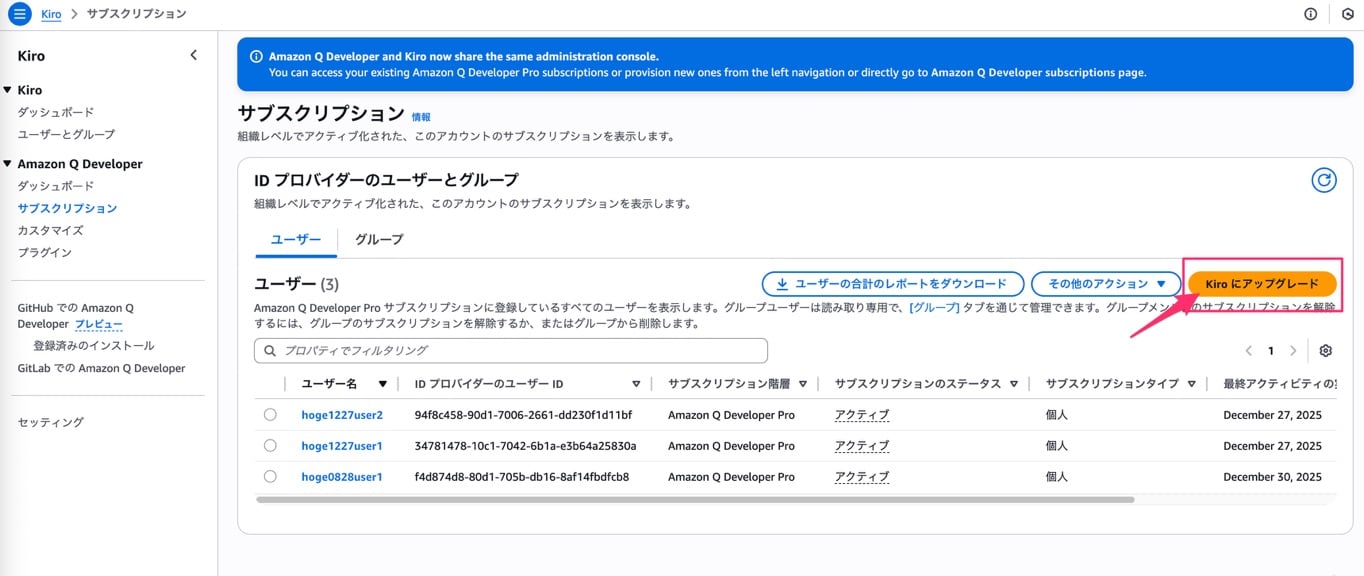Viewport: 1364px width, 576px height.
Task: Go to previous page arrow in pagination
Action: (x=1249, y=351)
